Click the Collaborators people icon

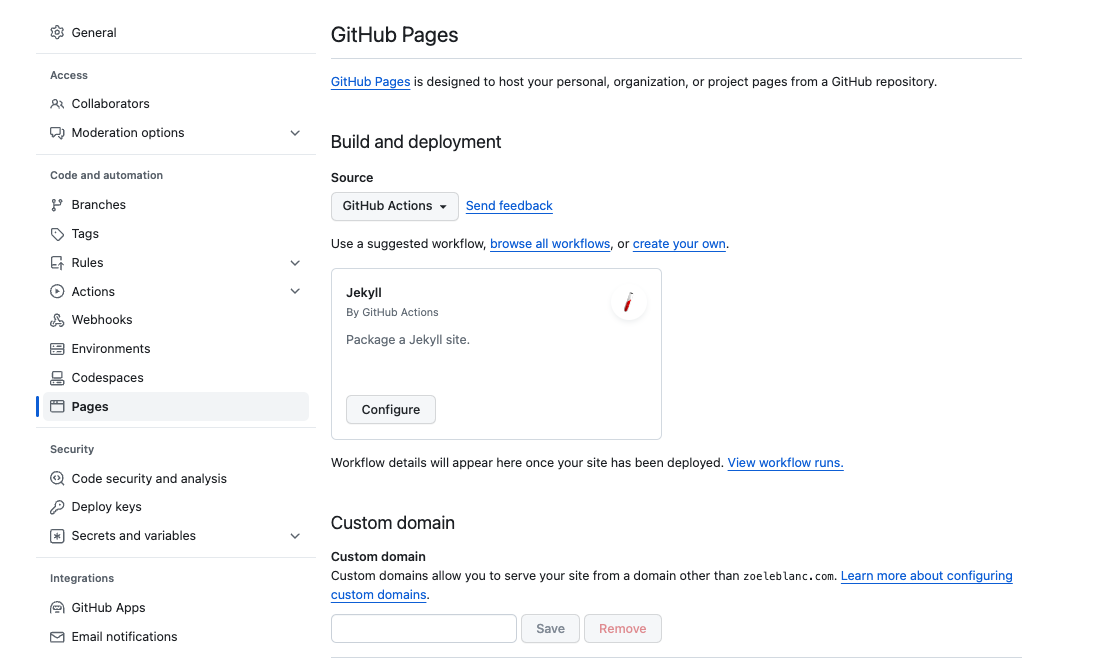(57, 104)
